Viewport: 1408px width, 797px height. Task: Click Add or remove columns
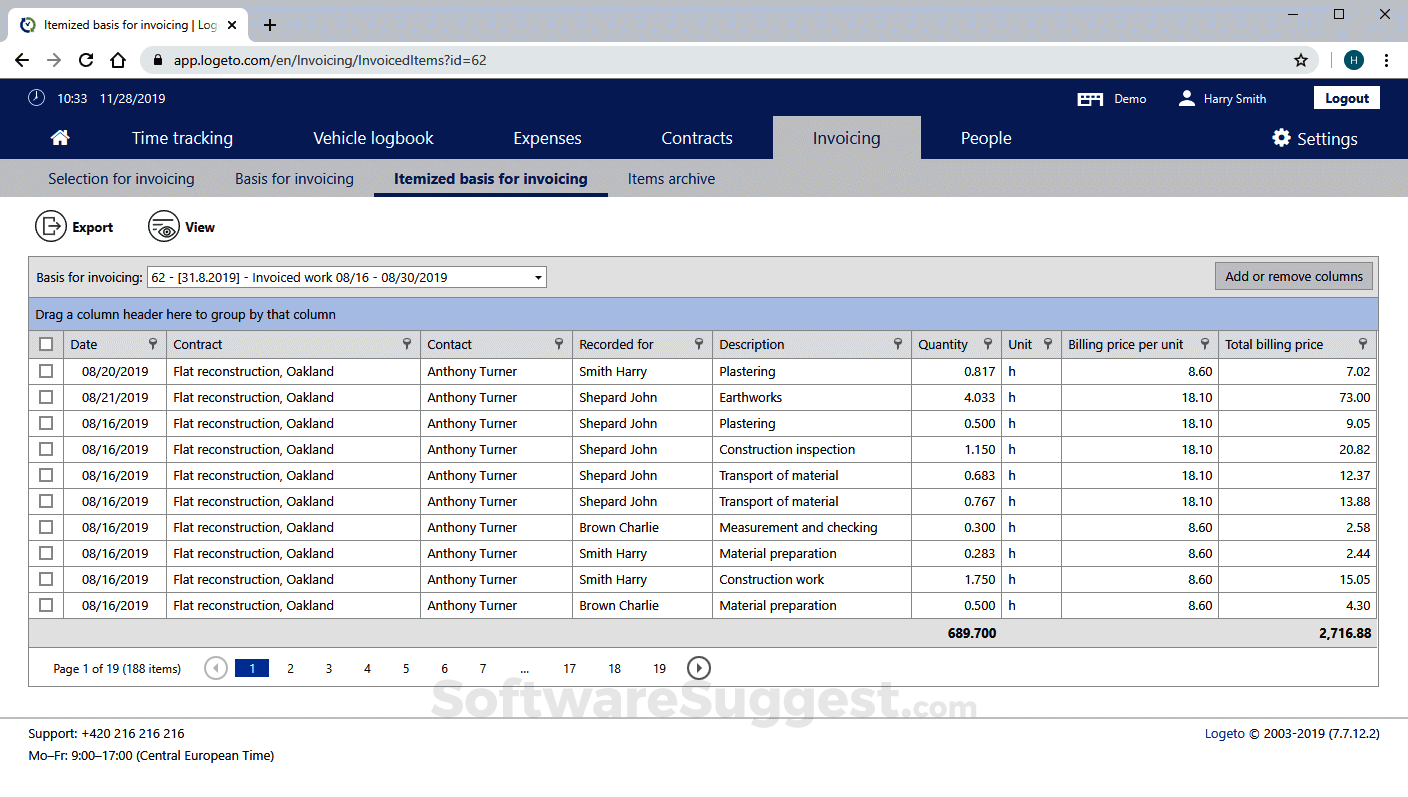coord(1294,276)
